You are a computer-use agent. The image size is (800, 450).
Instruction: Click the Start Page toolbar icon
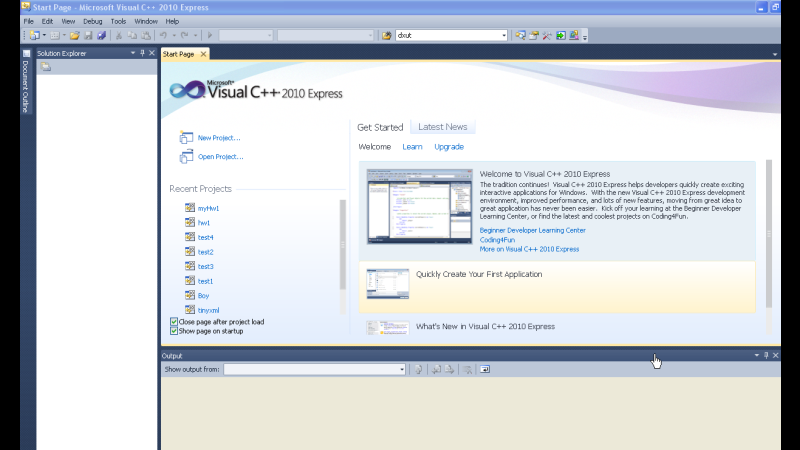point(561,35)
